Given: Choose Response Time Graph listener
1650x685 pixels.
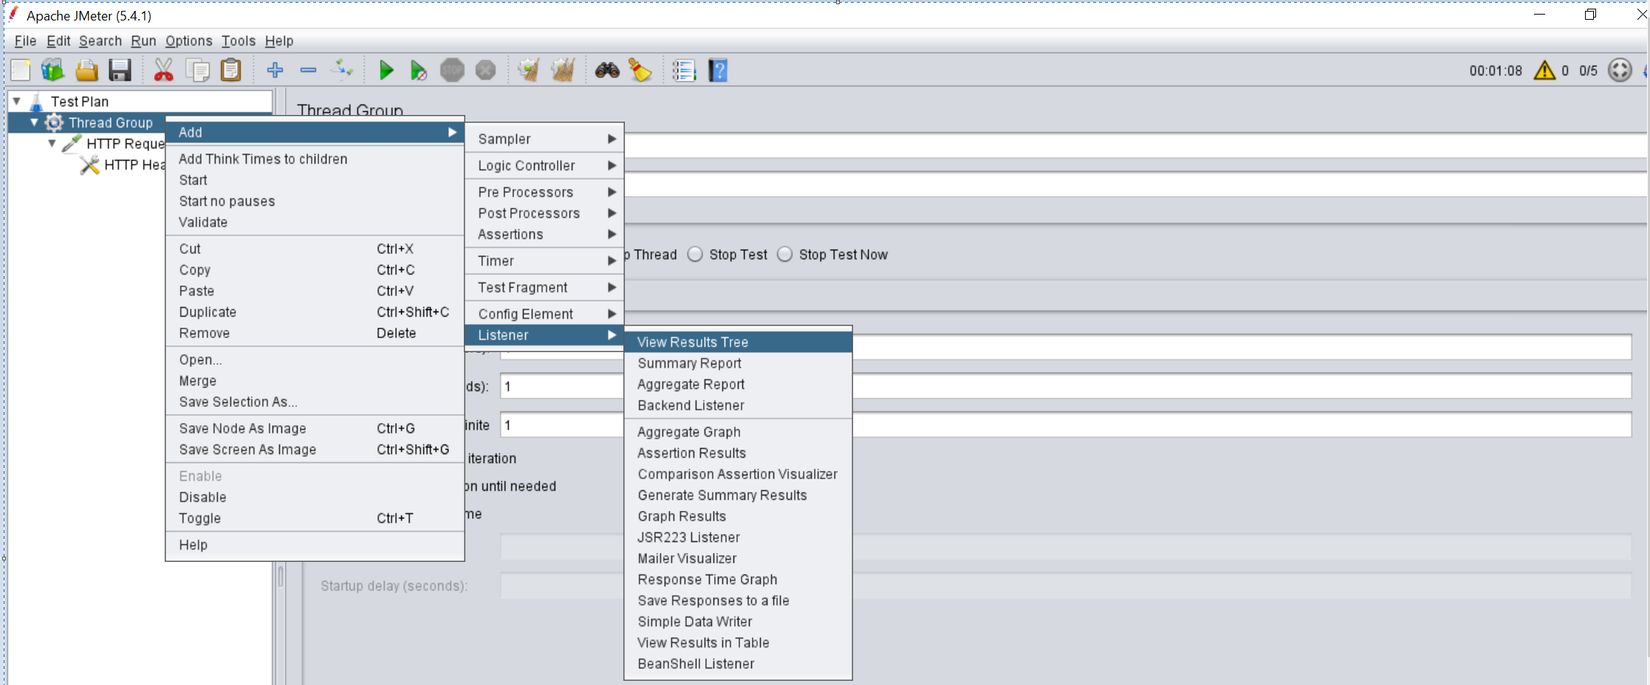Looking at the screenshot, I should pyautogui.click(x=738, y=580).
